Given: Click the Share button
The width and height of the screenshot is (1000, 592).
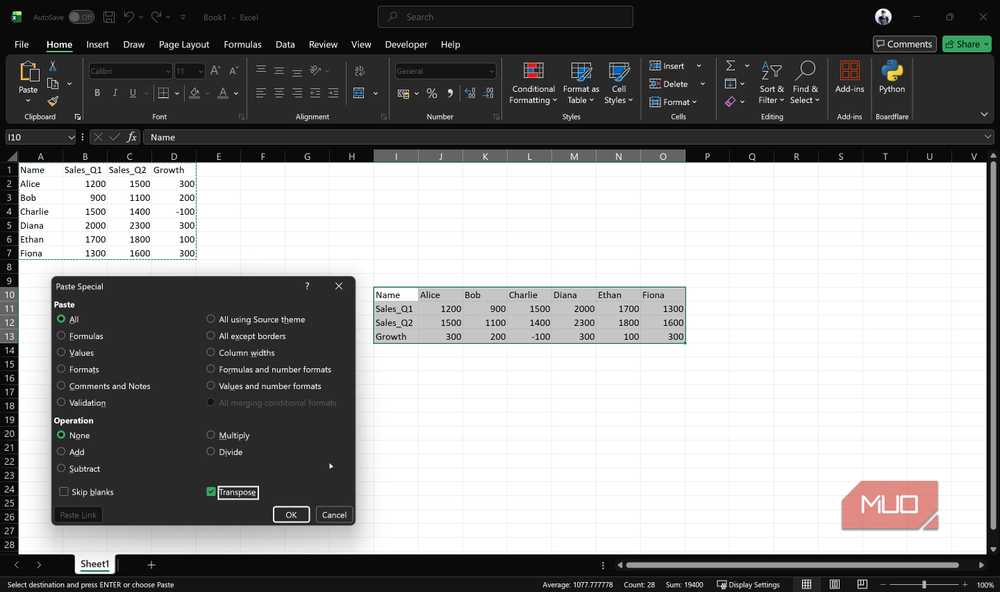Looking at the screenshot, I should (x=967, y=44).
